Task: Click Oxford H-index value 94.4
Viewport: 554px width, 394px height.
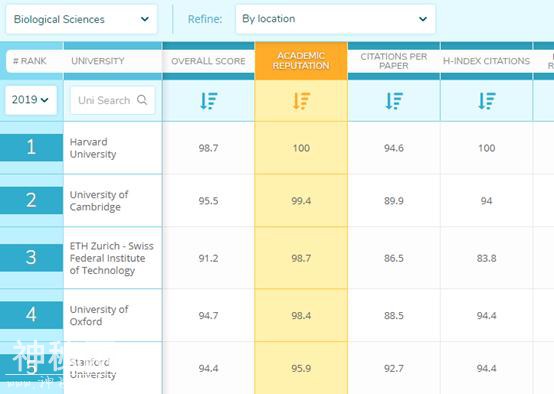Action: point(487,316)
